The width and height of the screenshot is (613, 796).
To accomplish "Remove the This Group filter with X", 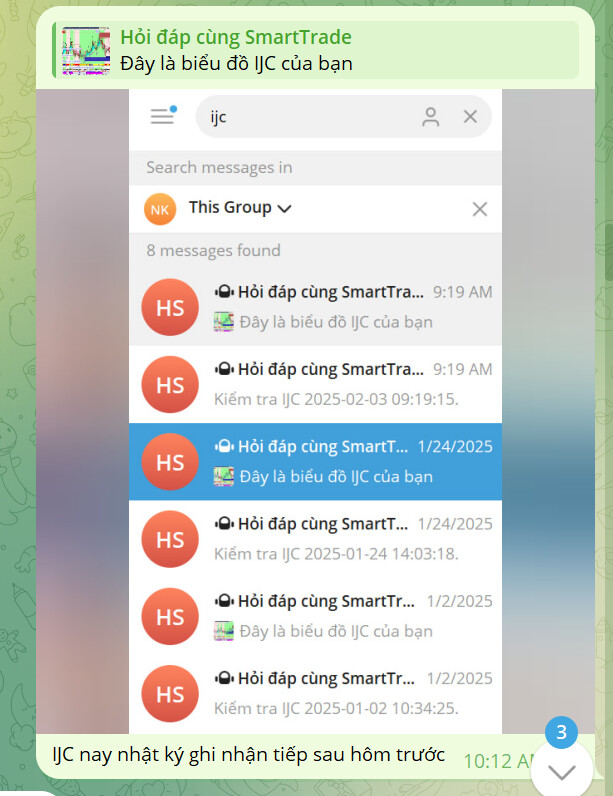I will tap(480, 209).
